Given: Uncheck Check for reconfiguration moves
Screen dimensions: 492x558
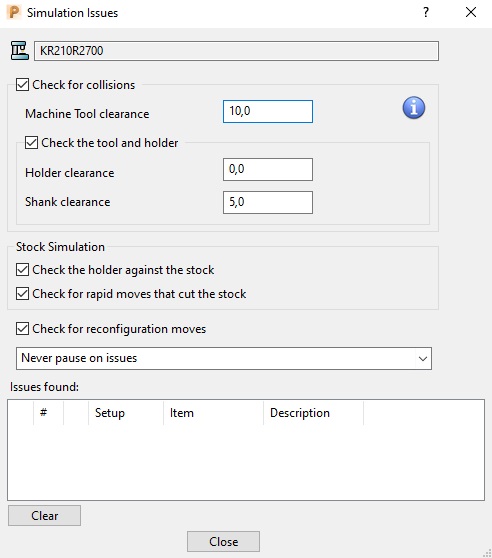Looking at the screenshot, I should (22, 328).
